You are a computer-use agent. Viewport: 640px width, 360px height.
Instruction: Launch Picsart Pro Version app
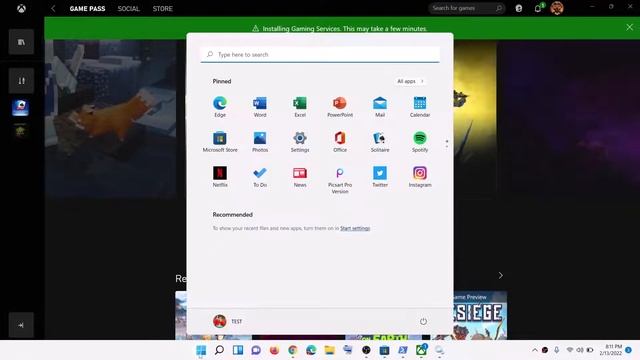[340, 180]
